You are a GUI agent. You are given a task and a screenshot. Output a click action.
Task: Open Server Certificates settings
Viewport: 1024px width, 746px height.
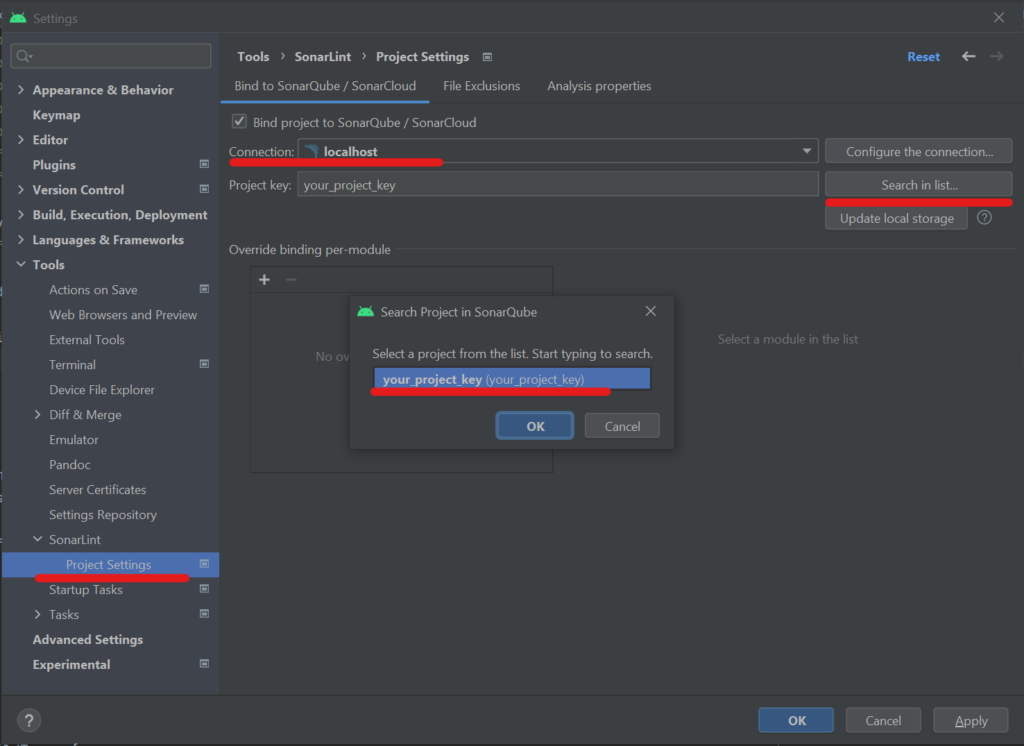pos(98,490)
